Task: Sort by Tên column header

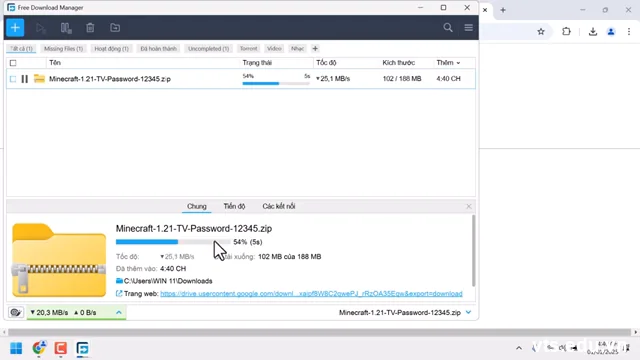Action: click(55, 63)
